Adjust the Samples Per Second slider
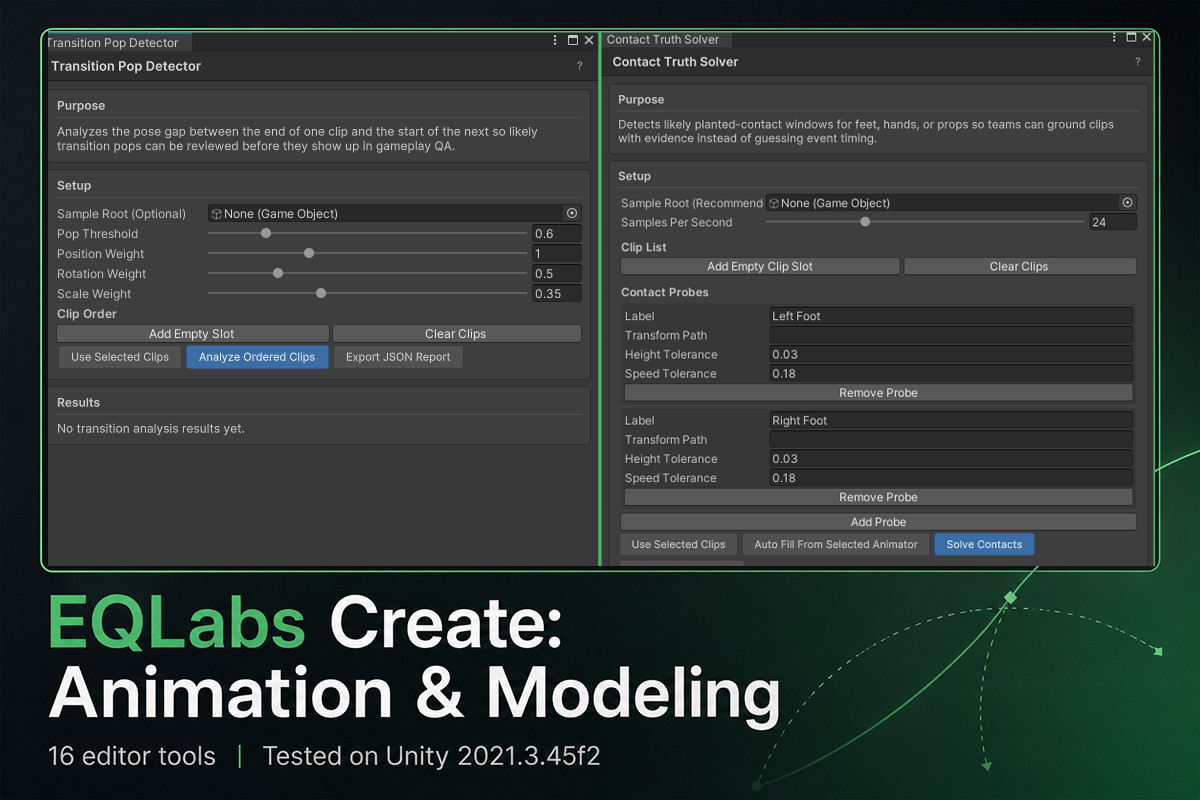Image resolution: width=1200 pixels, height=800 pixels. click(x=925, y=222)
